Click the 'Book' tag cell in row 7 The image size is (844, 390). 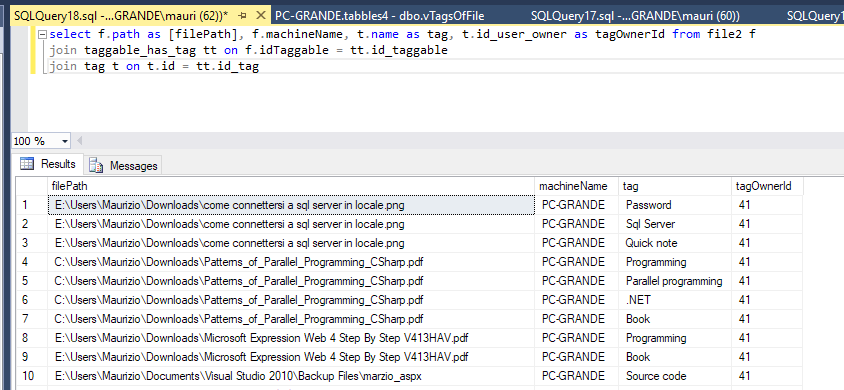coord(675,319)
